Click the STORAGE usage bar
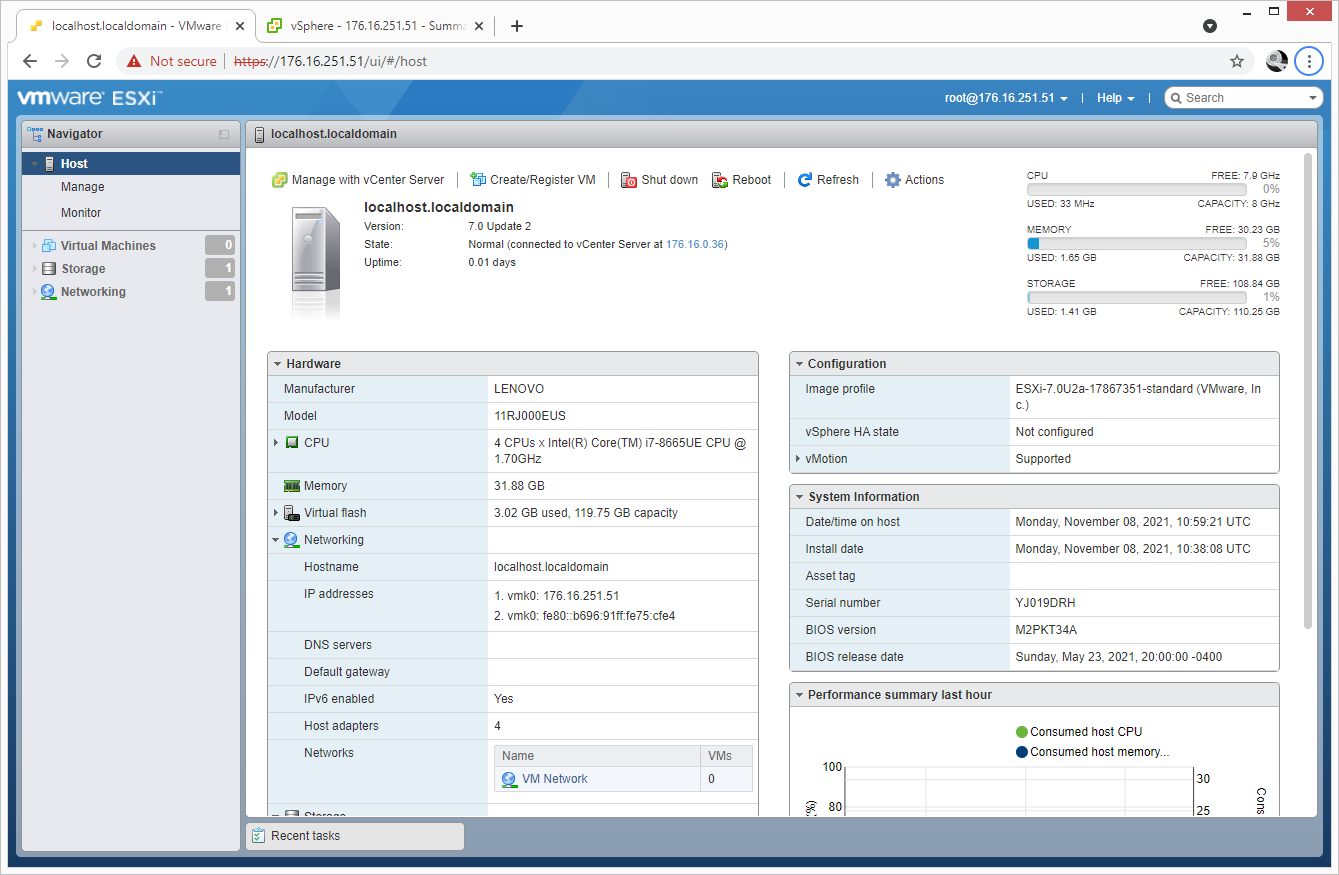 pyautogui.click(x=1136, y=297)
